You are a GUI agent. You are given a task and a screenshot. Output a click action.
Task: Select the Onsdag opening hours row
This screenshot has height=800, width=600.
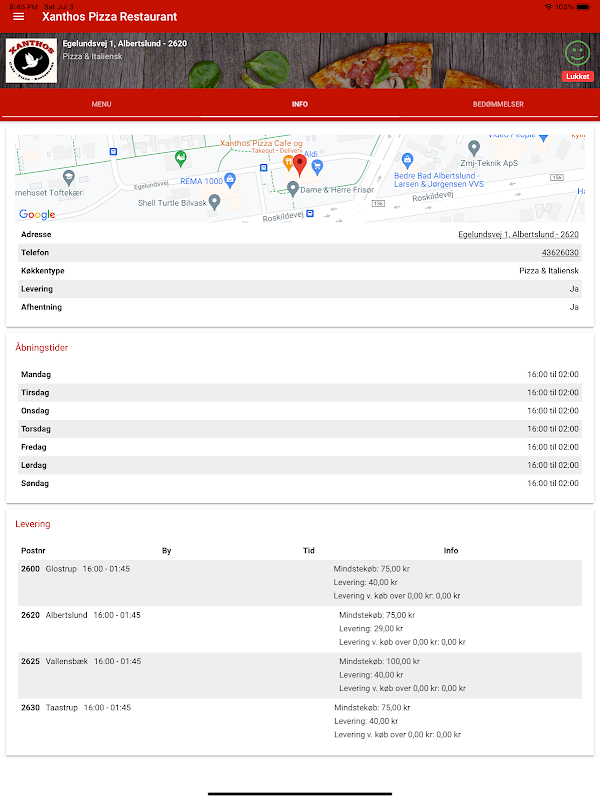(300, 411)
